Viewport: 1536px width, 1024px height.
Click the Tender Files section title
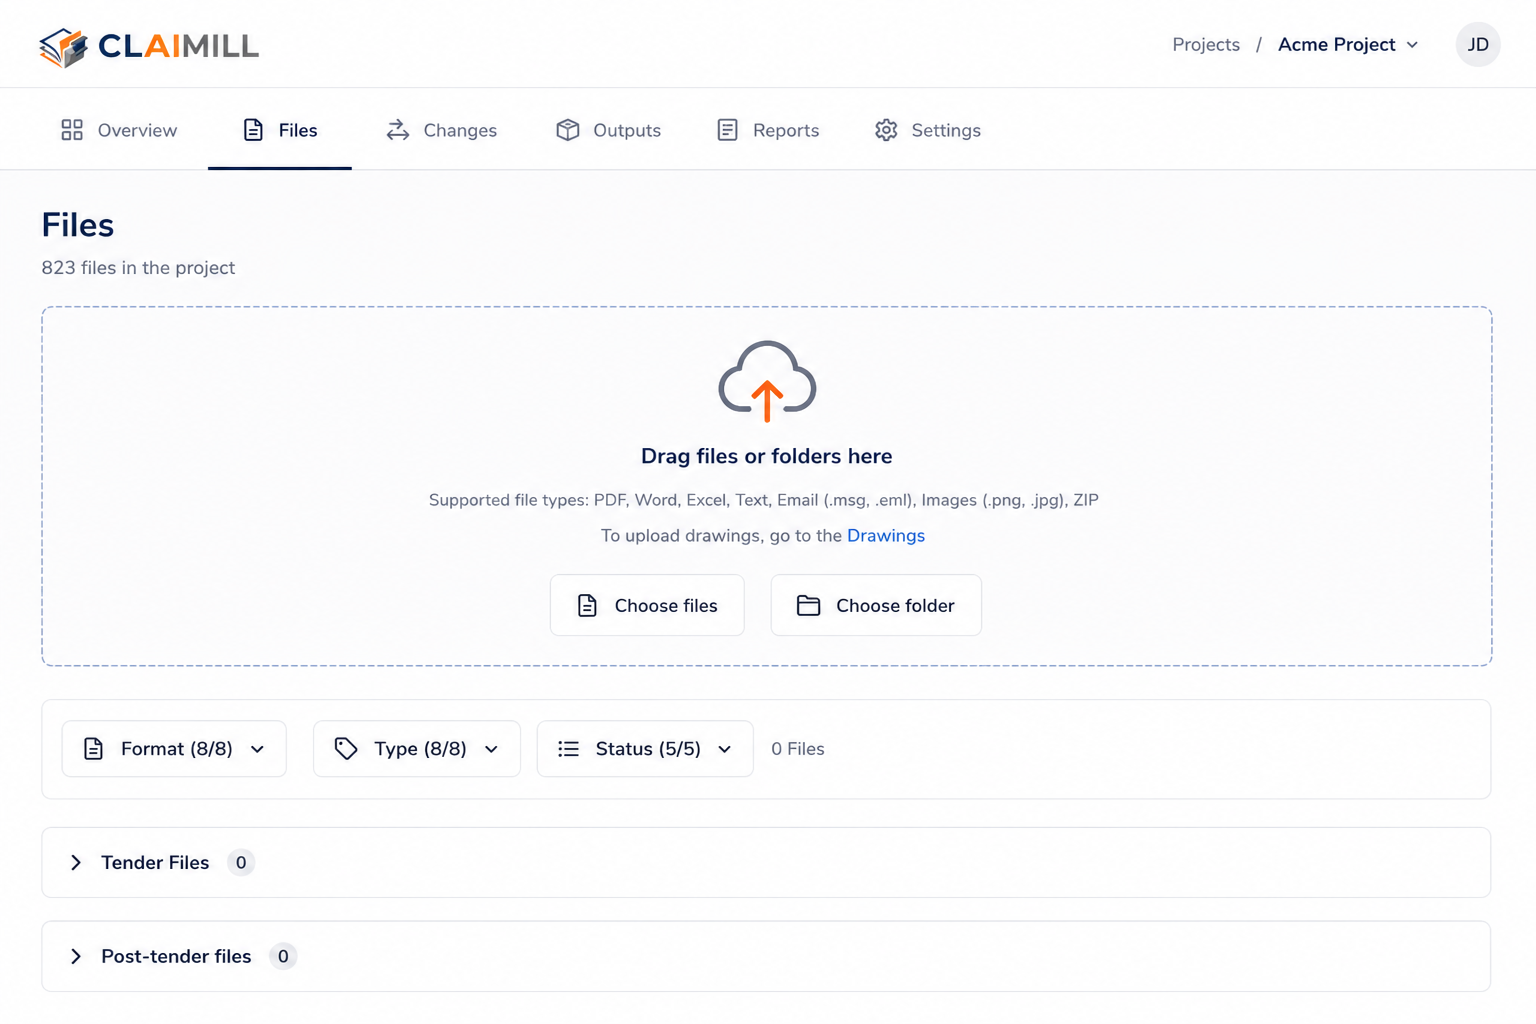(155, 862)
